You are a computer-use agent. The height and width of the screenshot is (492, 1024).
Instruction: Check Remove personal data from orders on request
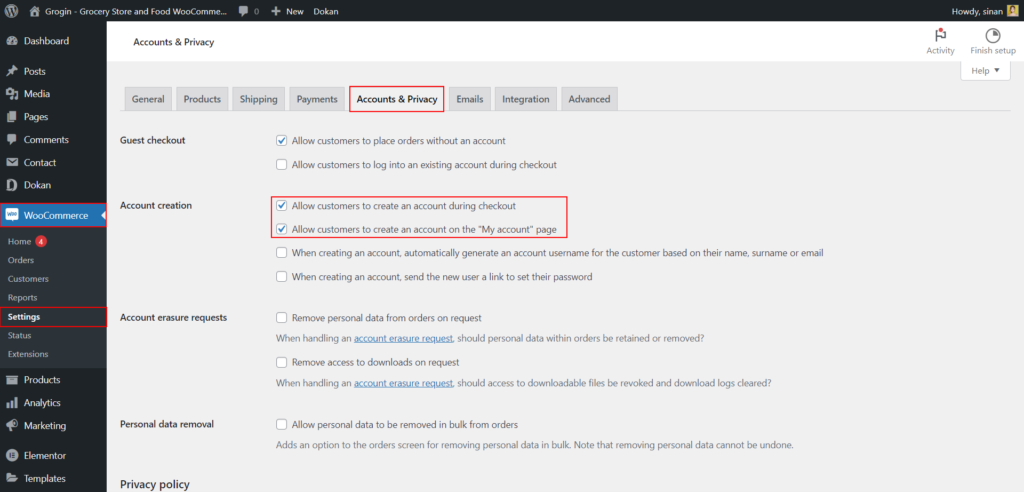pyautogui.click(x=281, y=318)
